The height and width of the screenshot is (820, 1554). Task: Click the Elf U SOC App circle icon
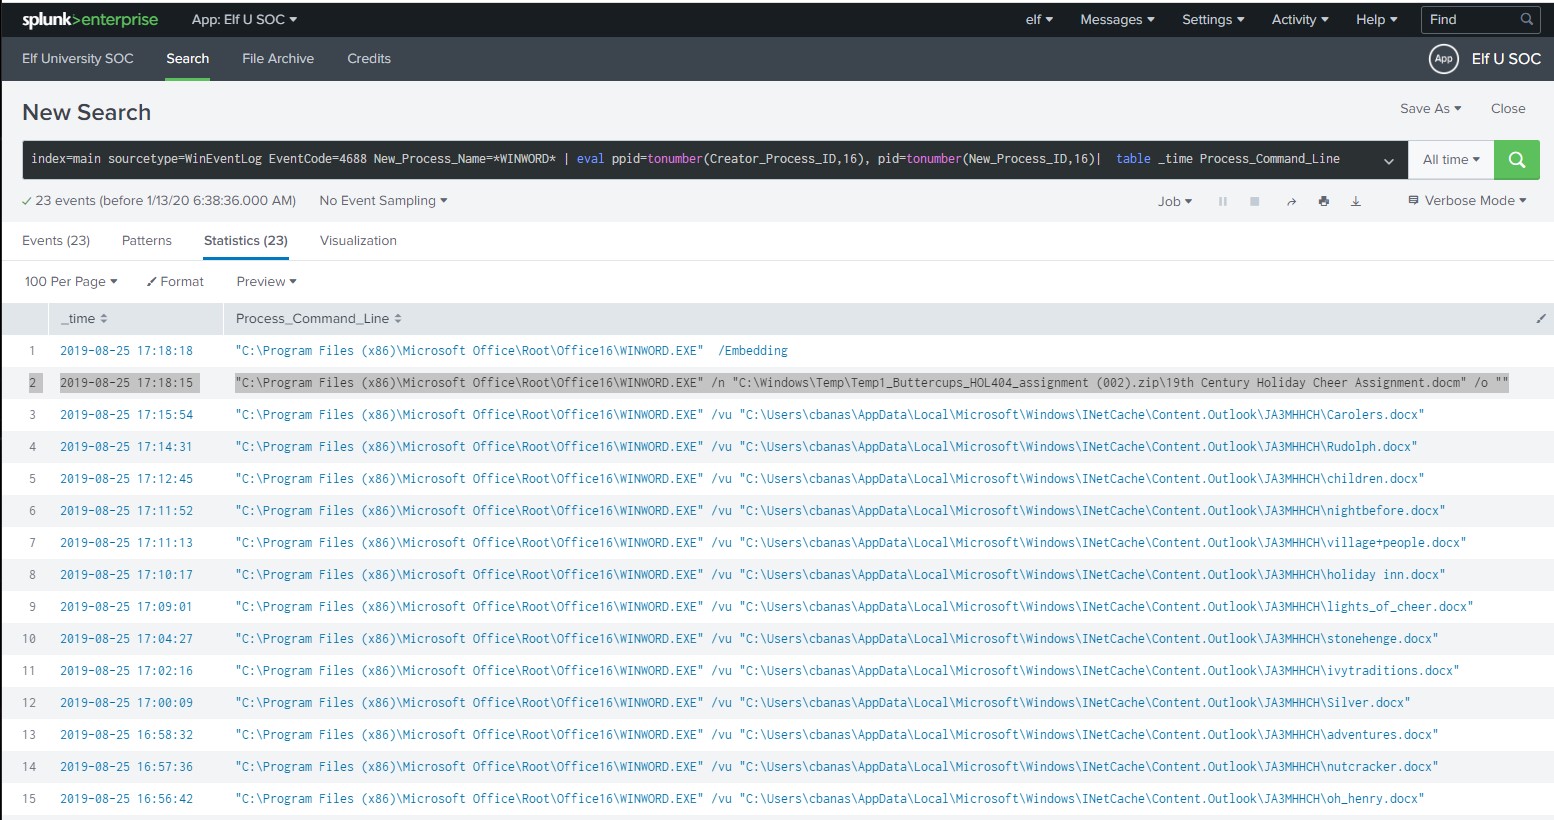coord(1443,59)
